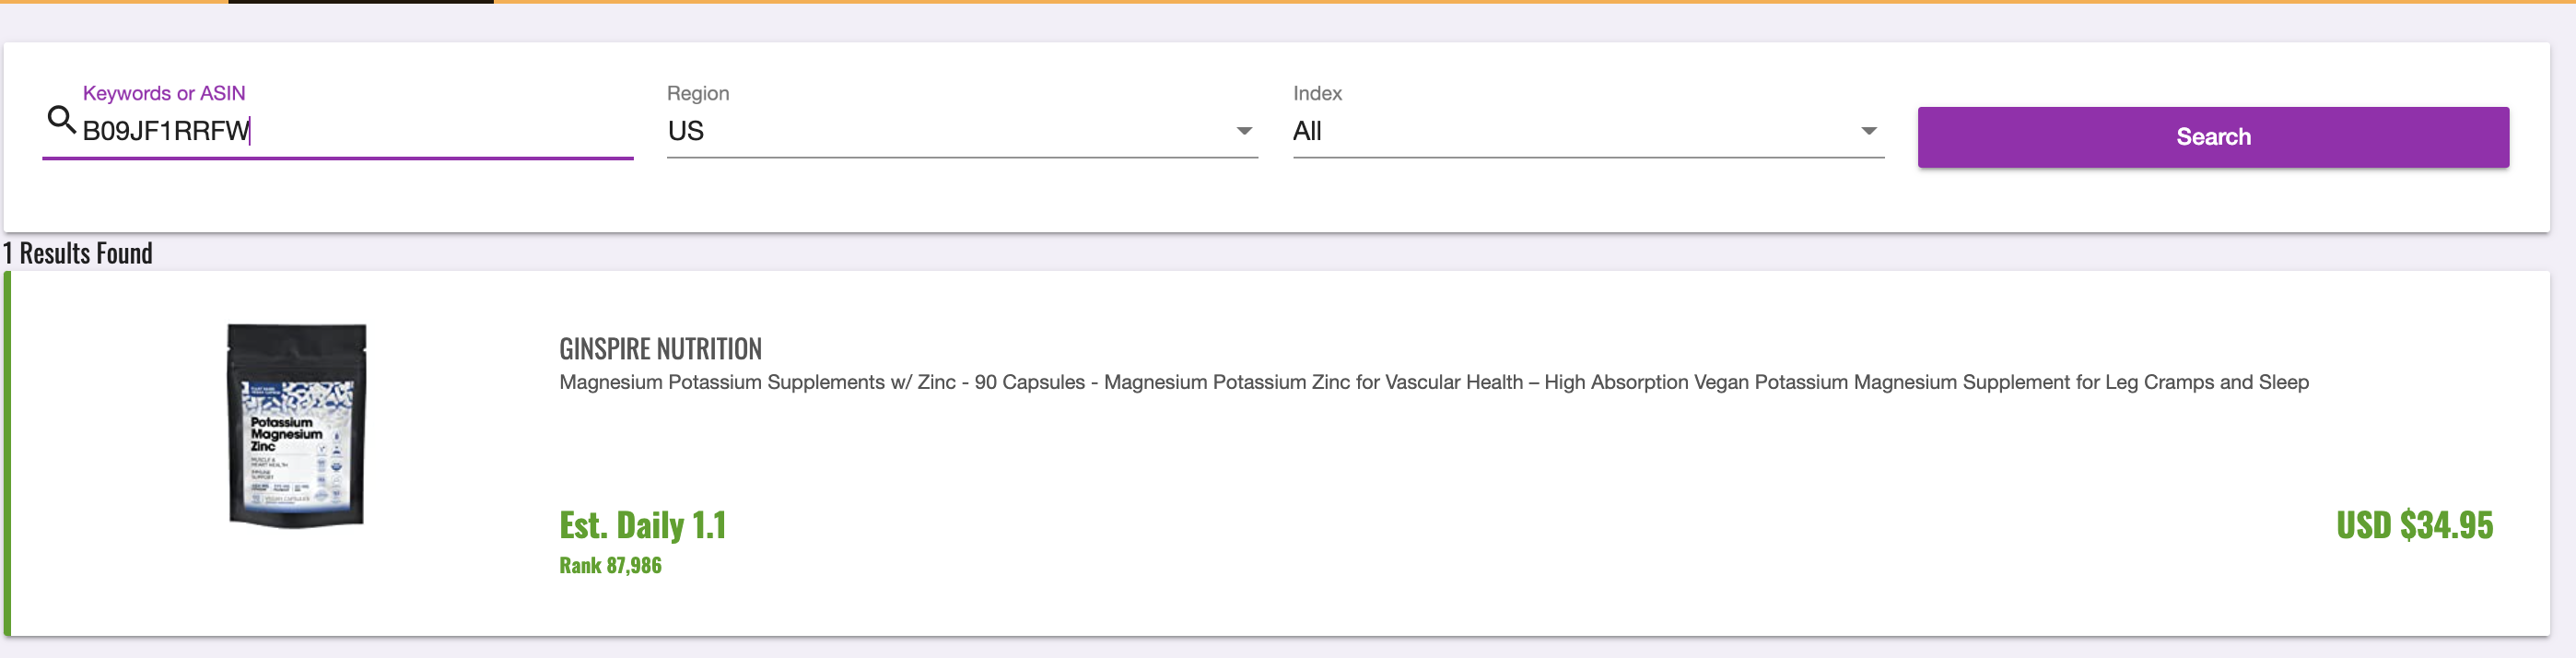This screenshot has height=658, width=2576.
Task: Select the dark active tab indicator at top
Action: 361,2
